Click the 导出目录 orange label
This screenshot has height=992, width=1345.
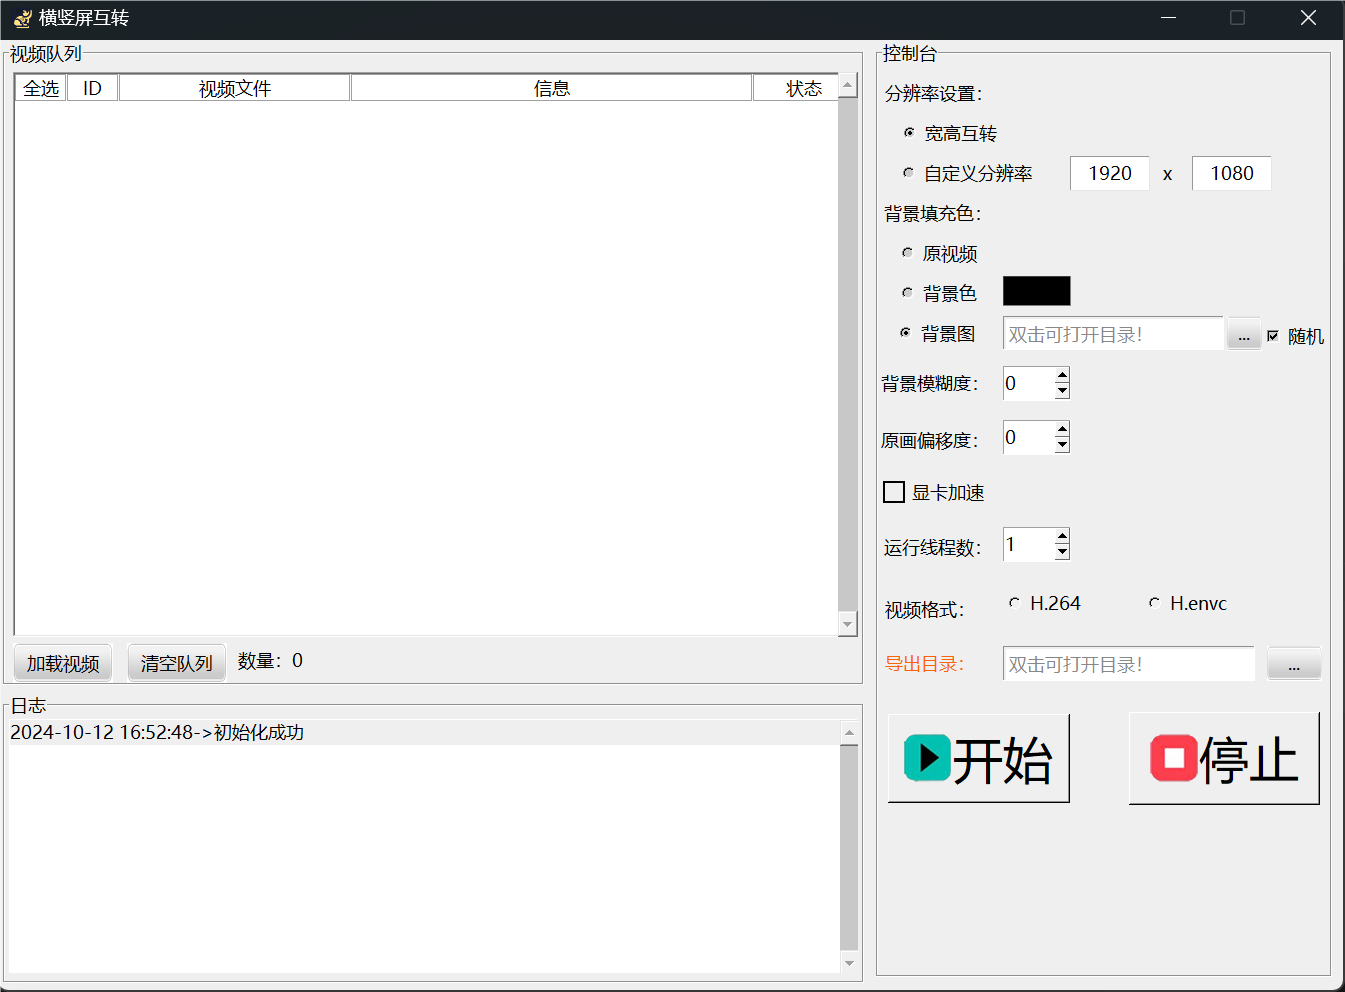point(924,664)
